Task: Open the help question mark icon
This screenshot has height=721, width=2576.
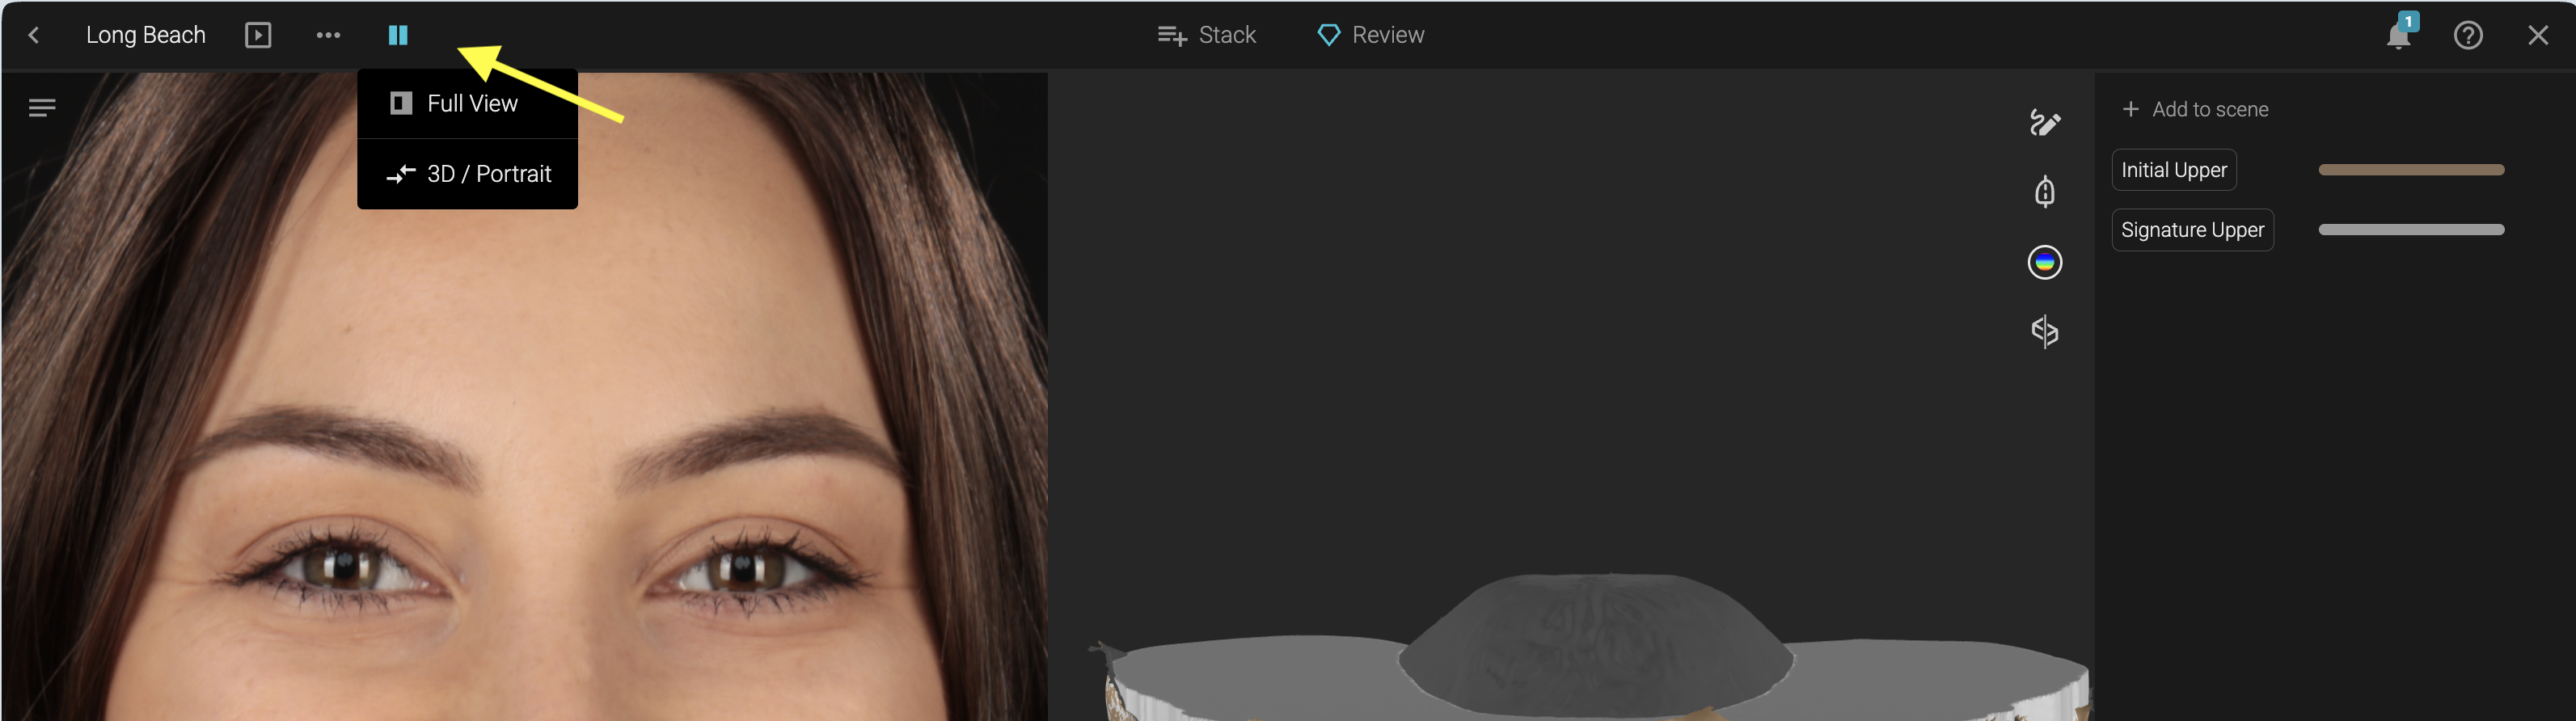Action: (2468, 36)
